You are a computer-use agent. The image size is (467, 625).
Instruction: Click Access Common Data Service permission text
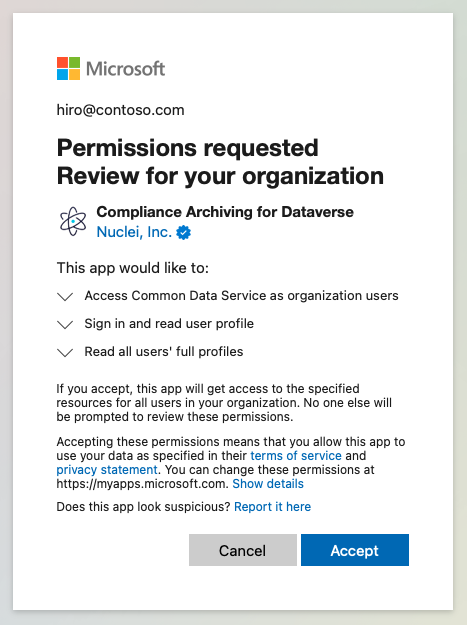click(x=241, y=296)
